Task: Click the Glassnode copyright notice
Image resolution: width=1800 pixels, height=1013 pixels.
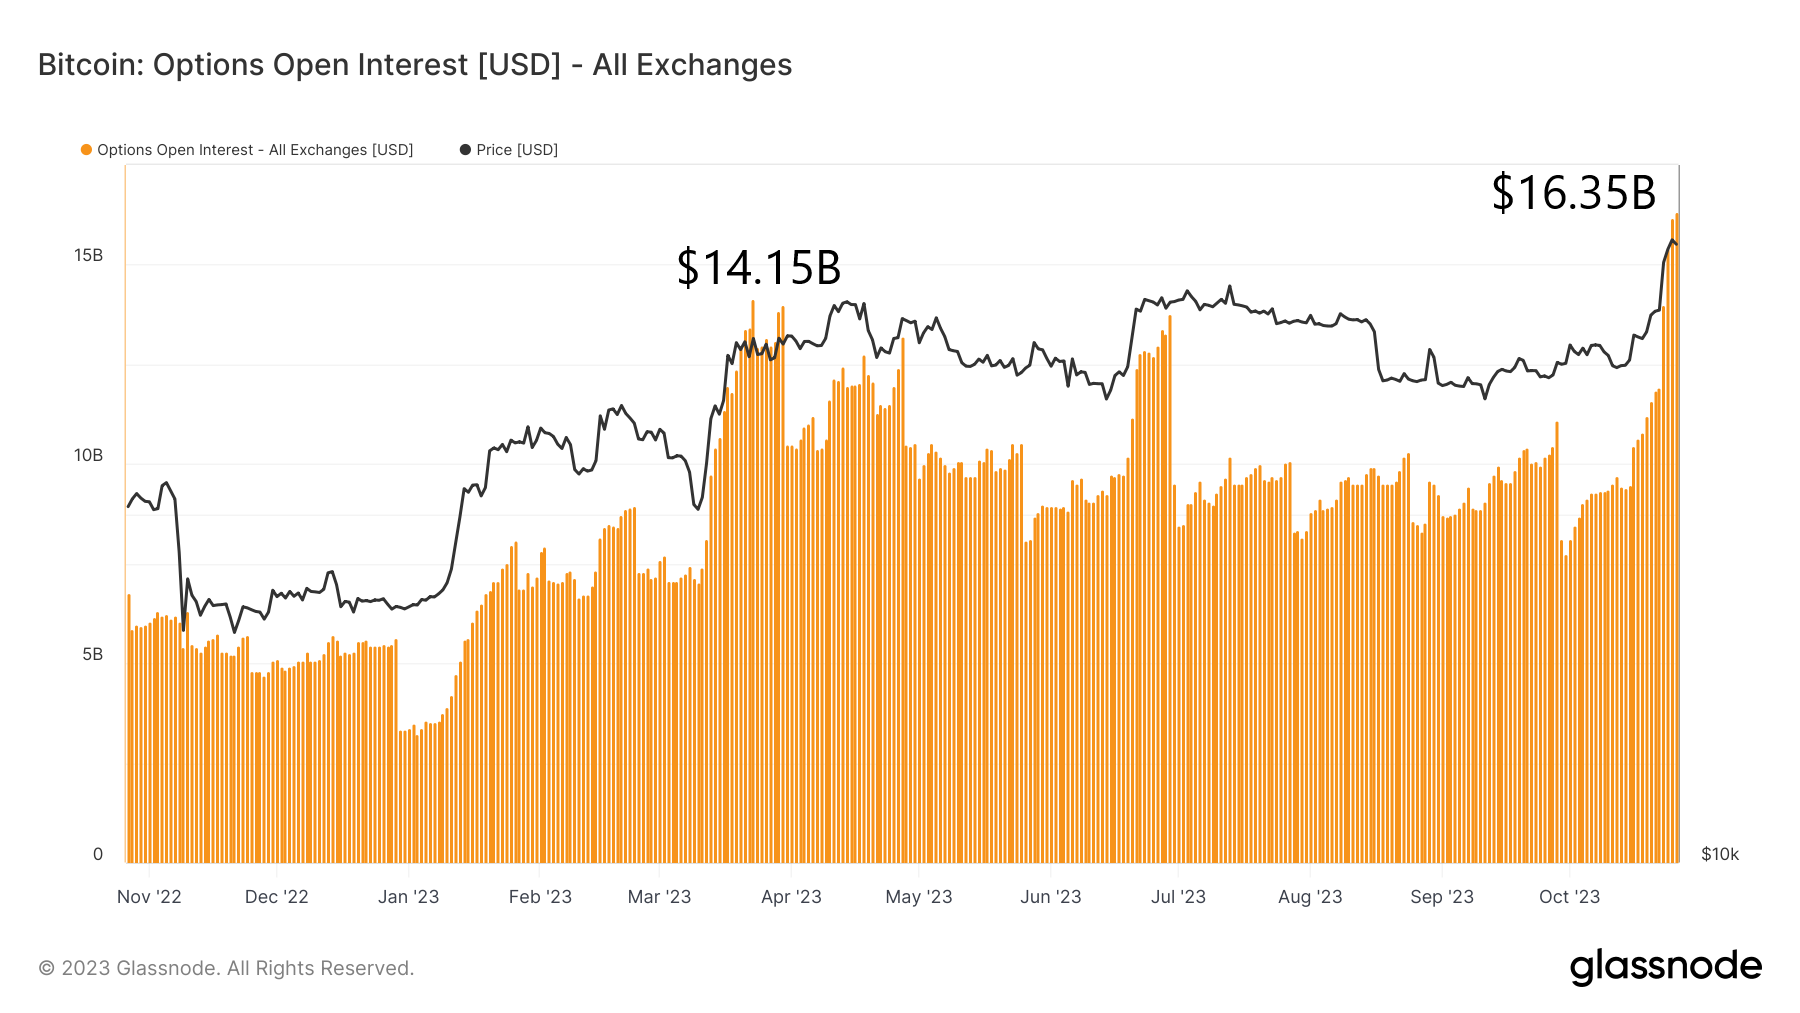Action: (226, 968)
